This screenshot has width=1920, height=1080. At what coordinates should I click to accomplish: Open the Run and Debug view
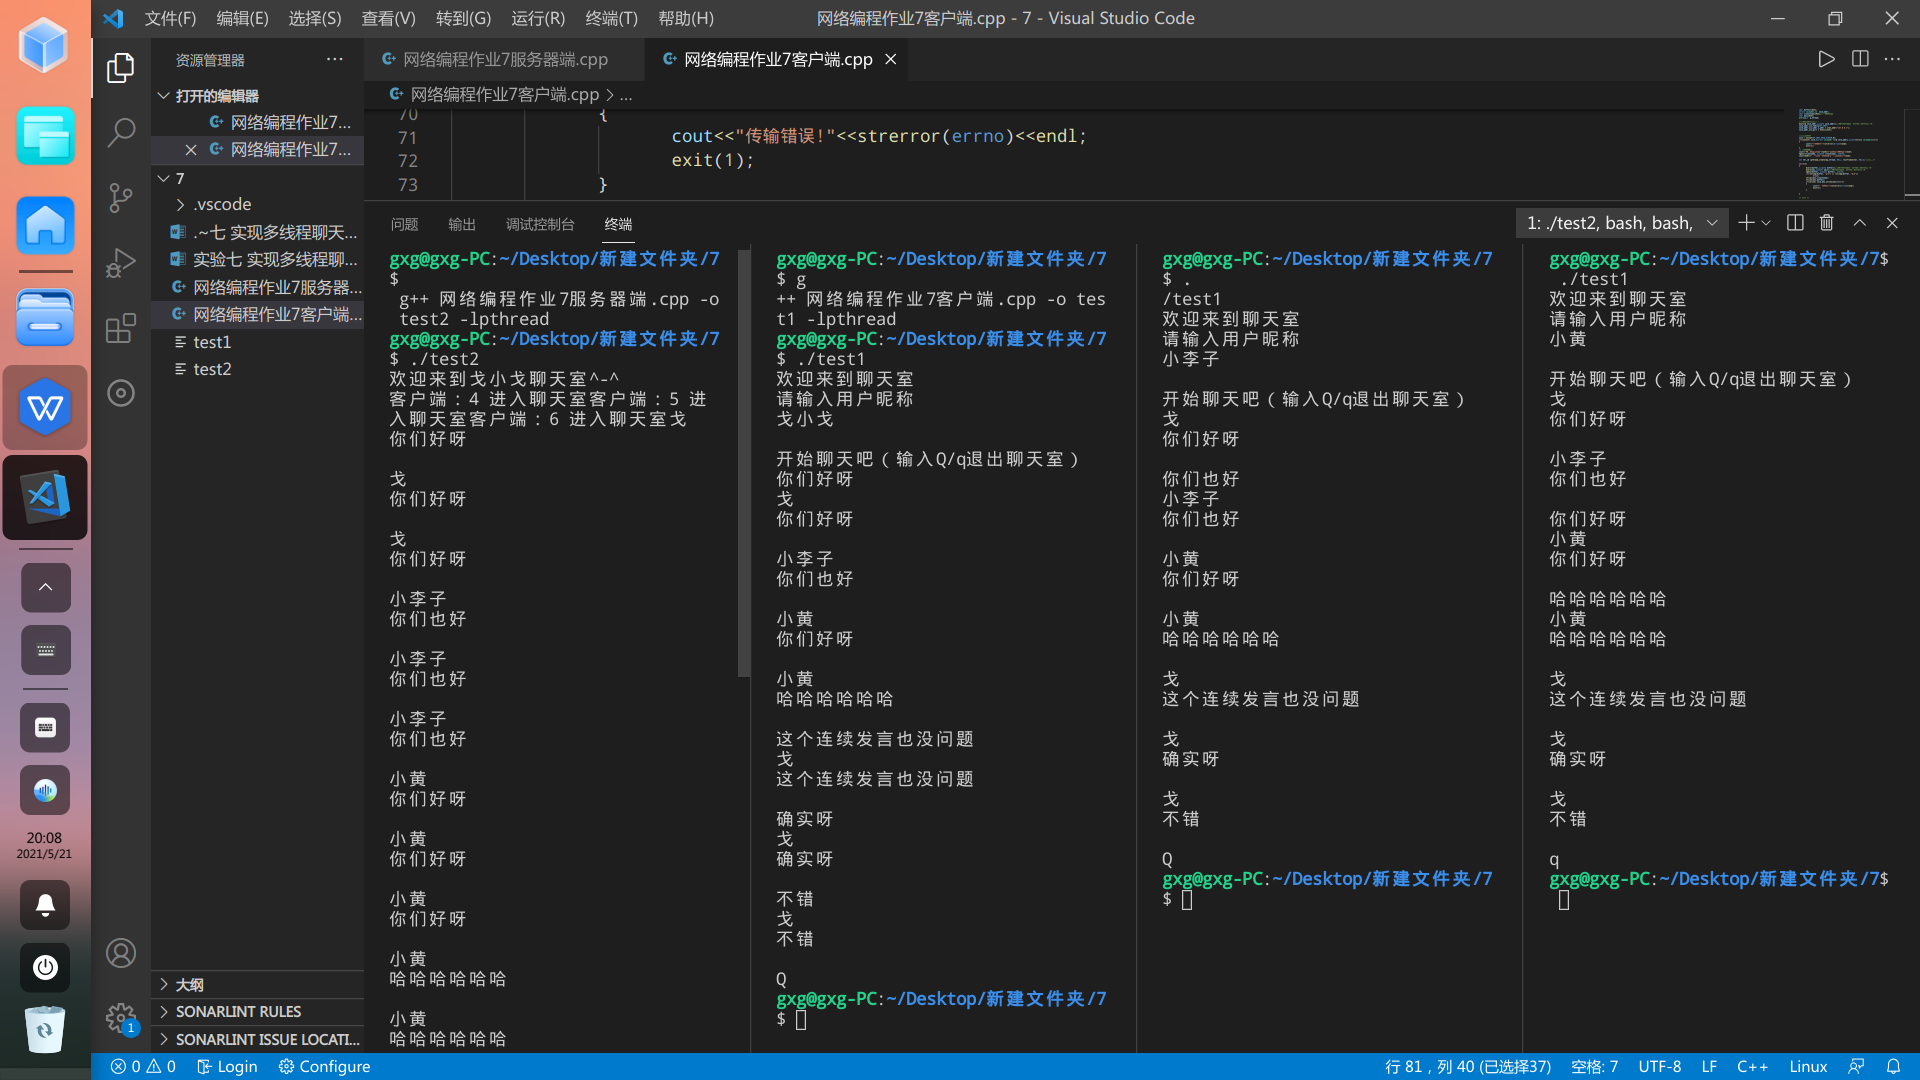pos(121,262)
